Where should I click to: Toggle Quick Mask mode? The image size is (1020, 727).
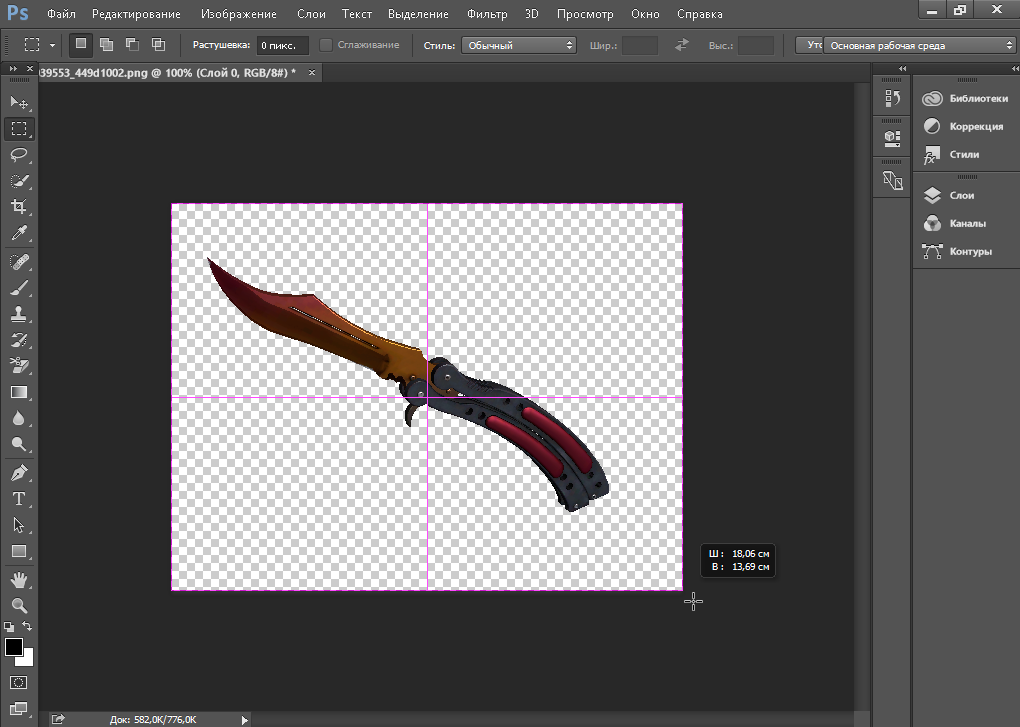(19, 682)
